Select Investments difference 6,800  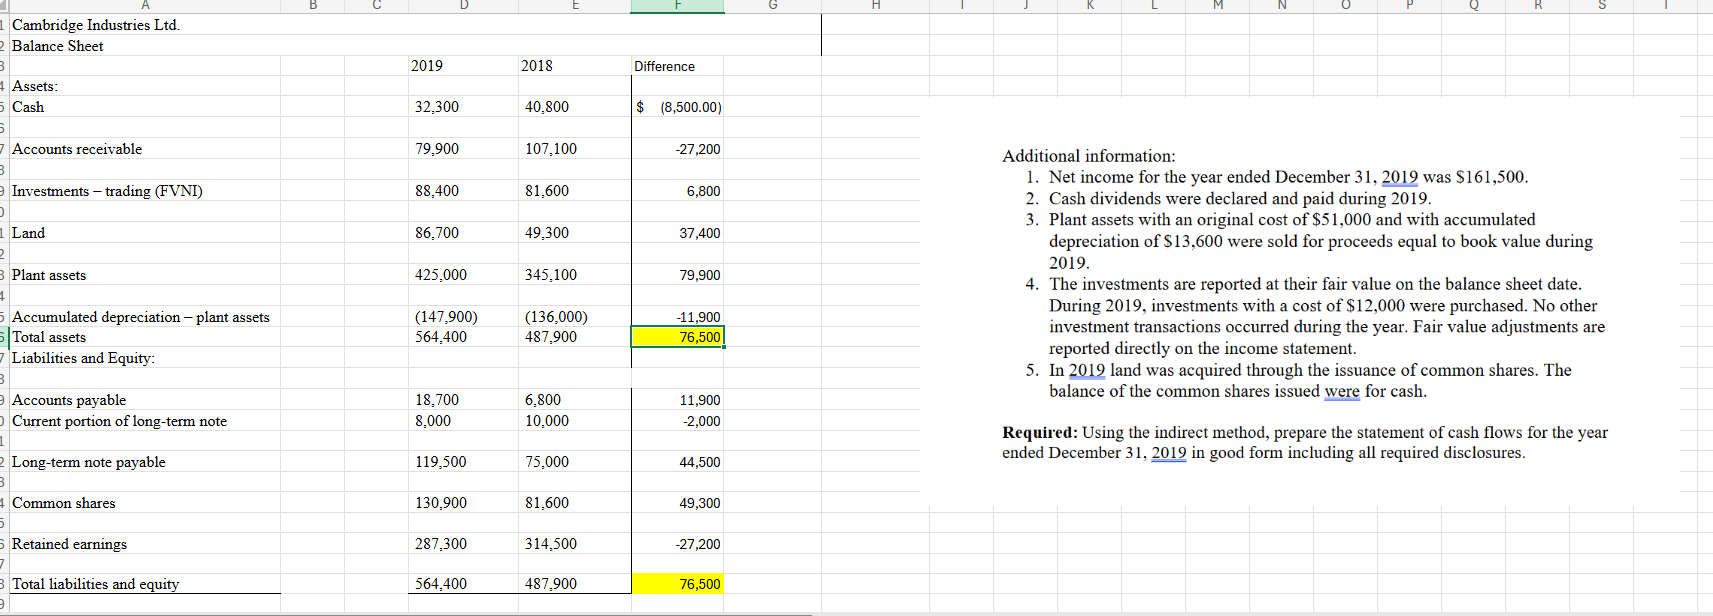click(703, 191)
